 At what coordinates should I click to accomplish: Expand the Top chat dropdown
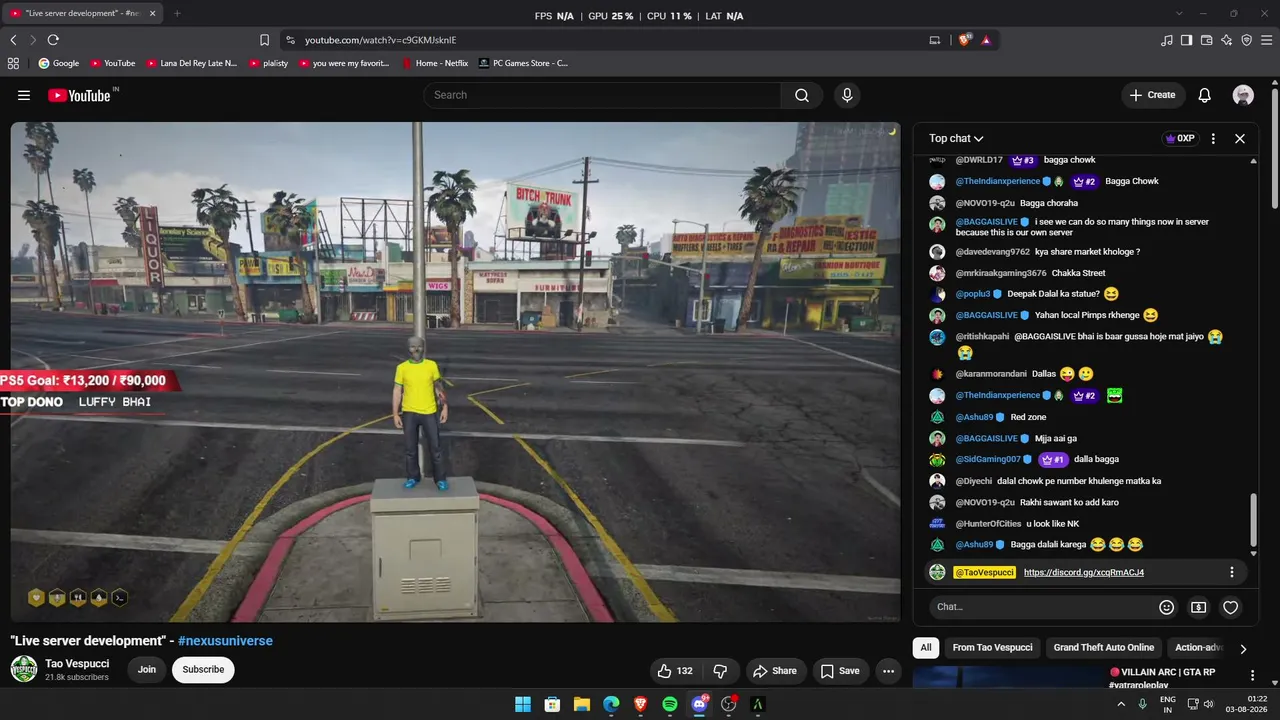coord(956,139)
